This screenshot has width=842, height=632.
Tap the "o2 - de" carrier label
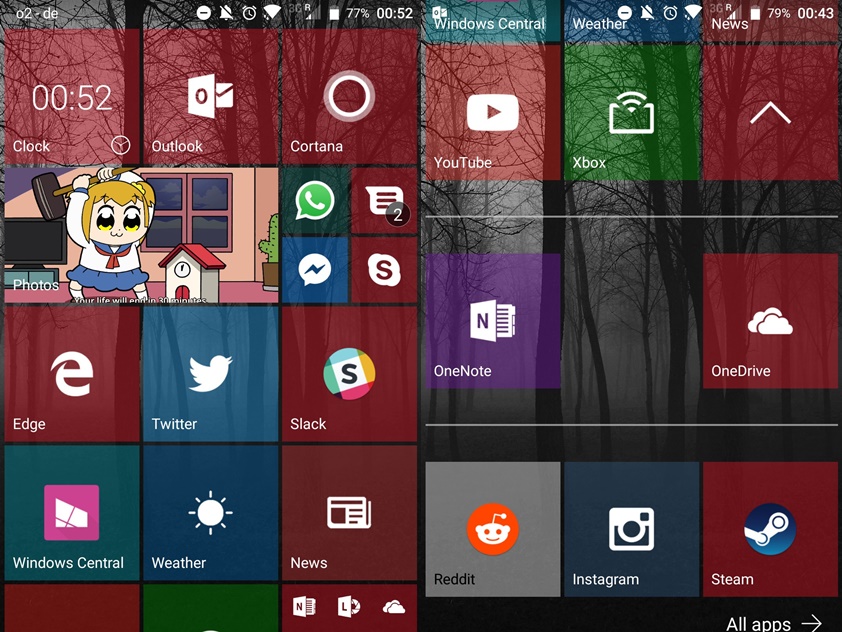(x=37, y=13)
